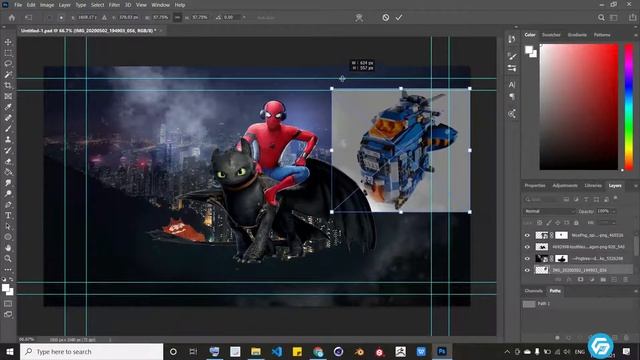
Task: Select the Gradient tool
Action: coord(8,172)
